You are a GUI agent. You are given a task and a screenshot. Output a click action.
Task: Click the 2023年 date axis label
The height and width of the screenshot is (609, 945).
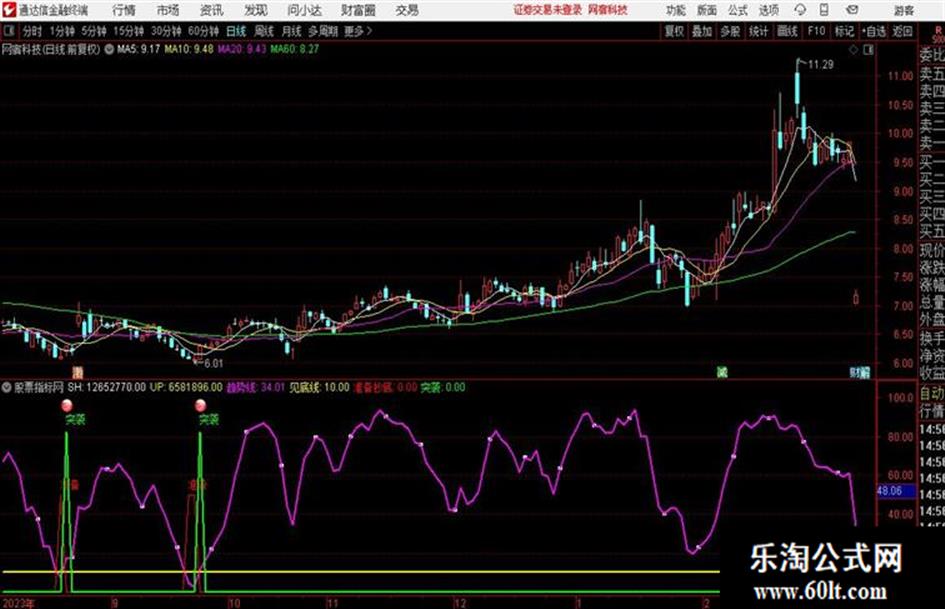coord(19,603)
